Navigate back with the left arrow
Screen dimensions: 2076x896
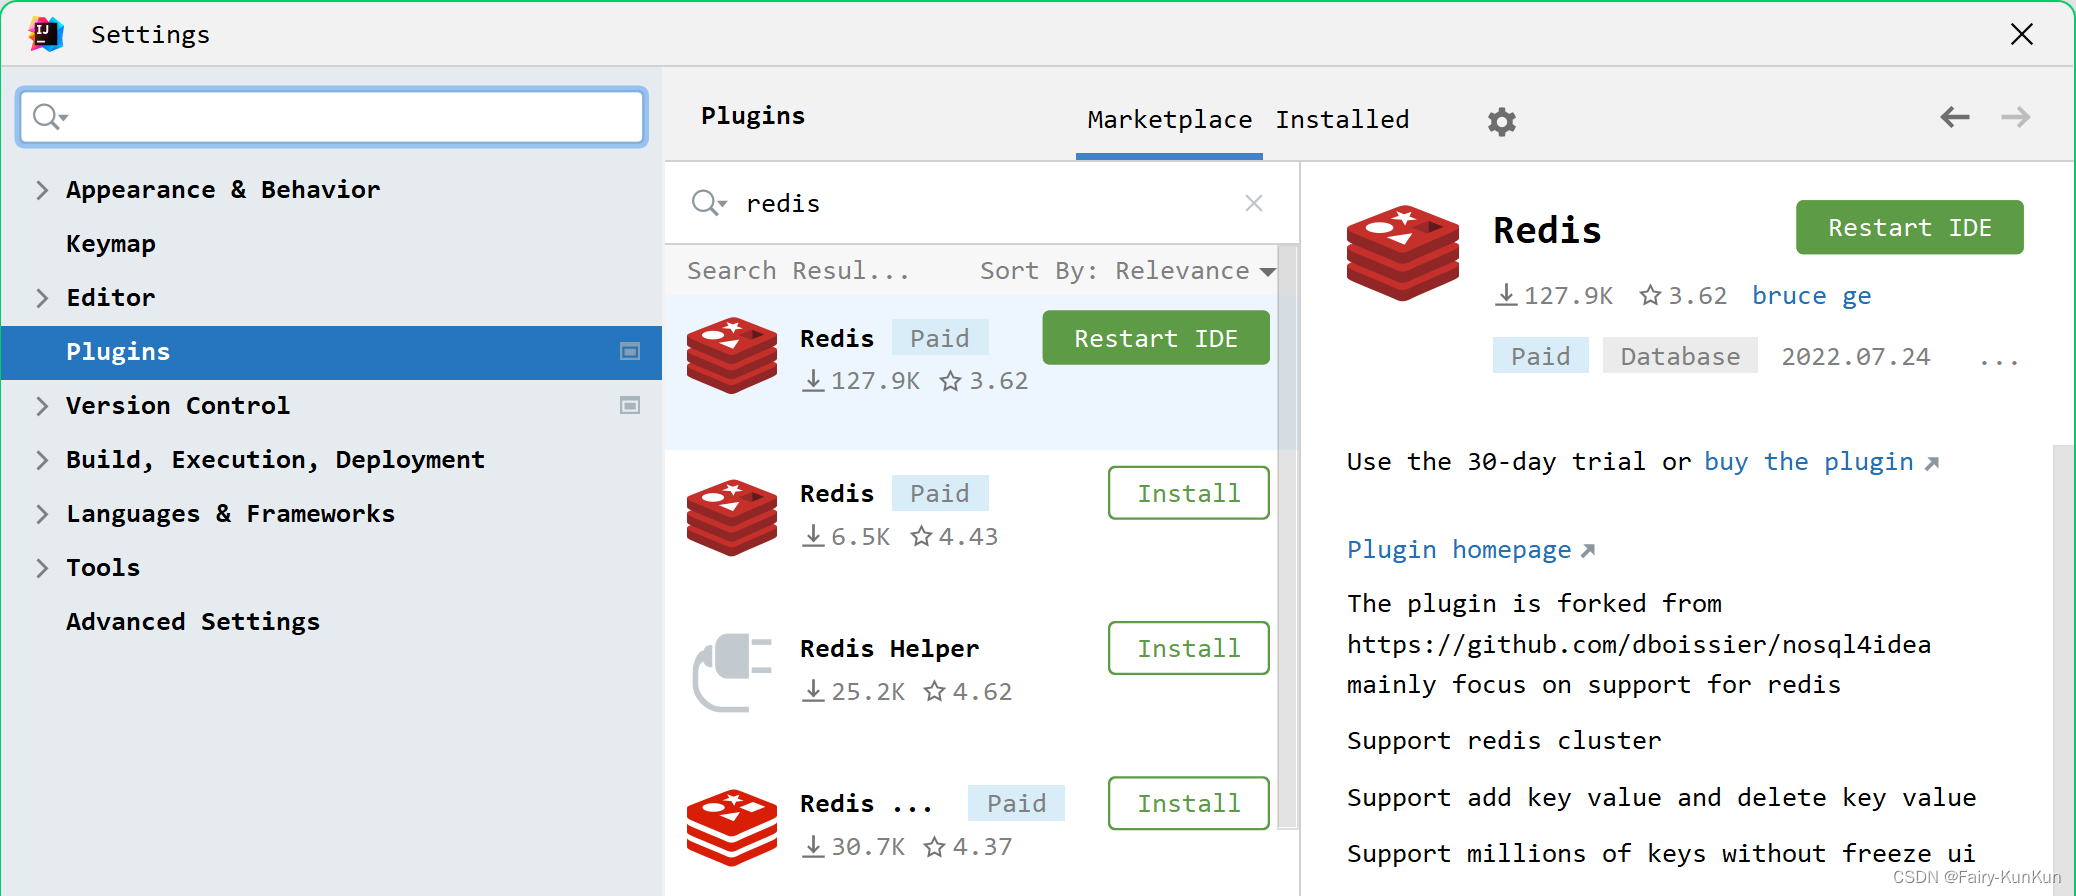coord(1954,117)
